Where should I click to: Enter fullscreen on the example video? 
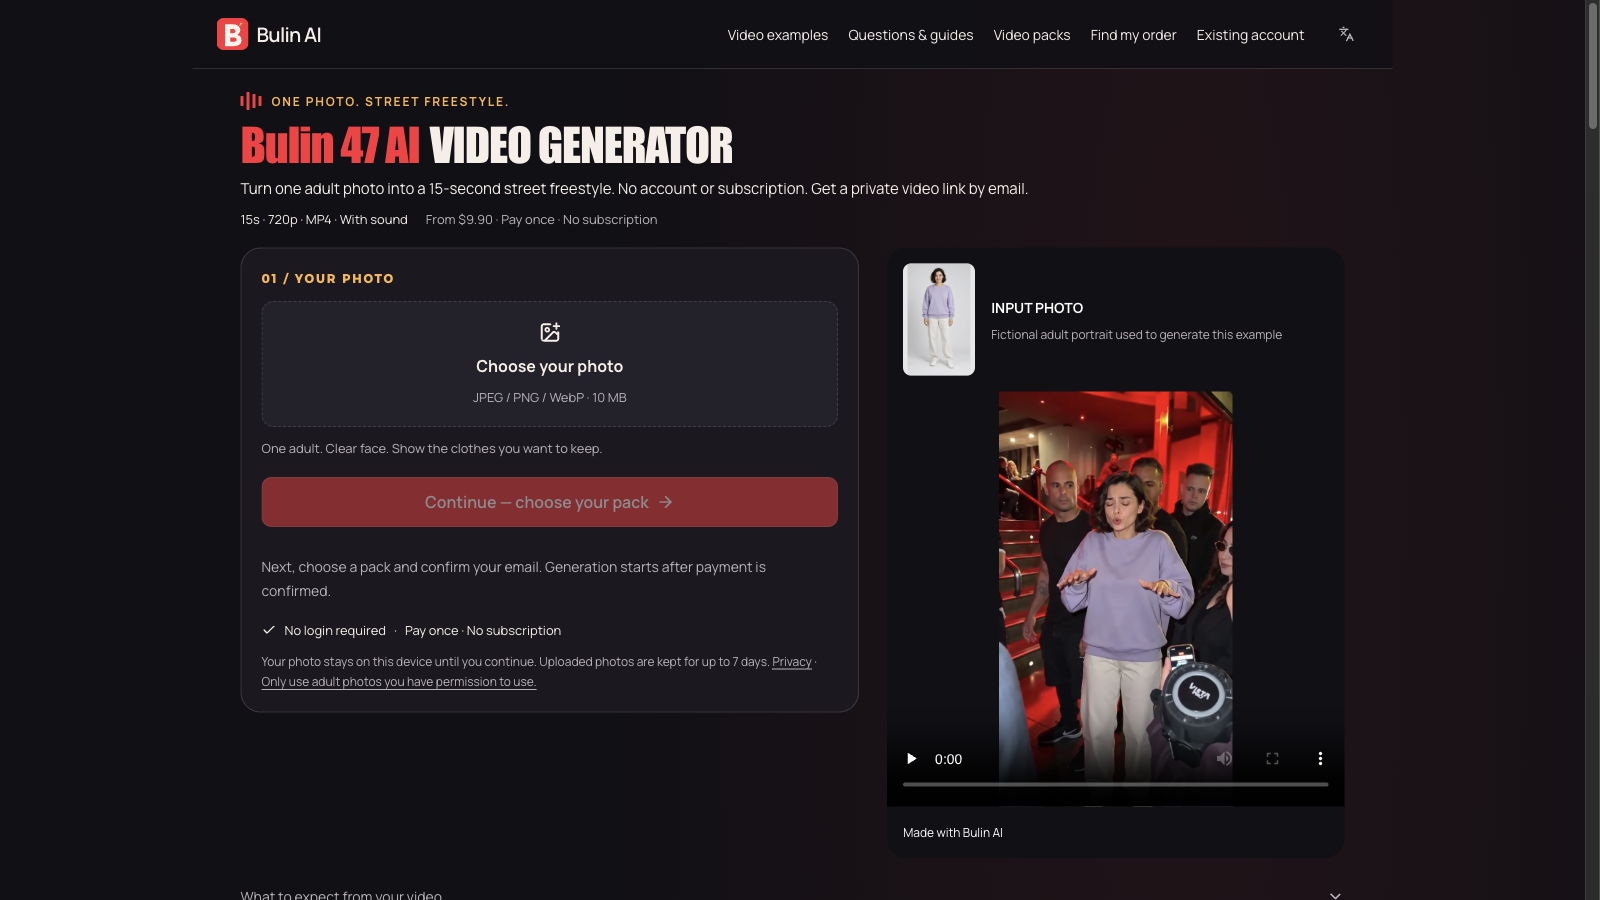(x=1272, y=759)
